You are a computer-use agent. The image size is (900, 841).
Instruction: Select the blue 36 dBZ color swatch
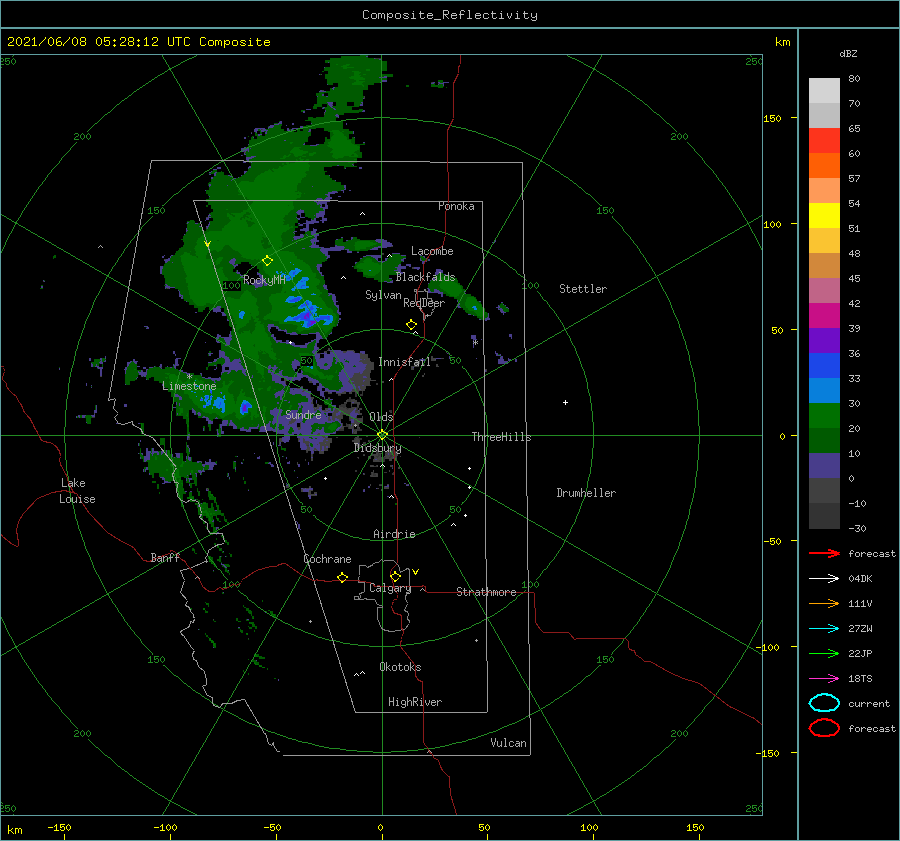point(824,365)
